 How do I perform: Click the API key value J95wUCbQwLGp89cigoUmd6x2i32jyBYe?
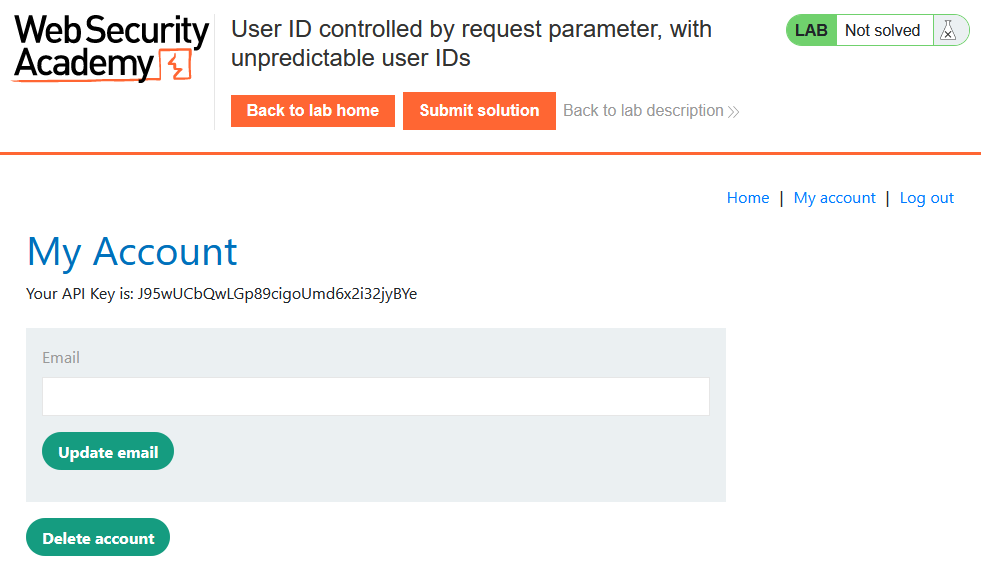[277, 294]
